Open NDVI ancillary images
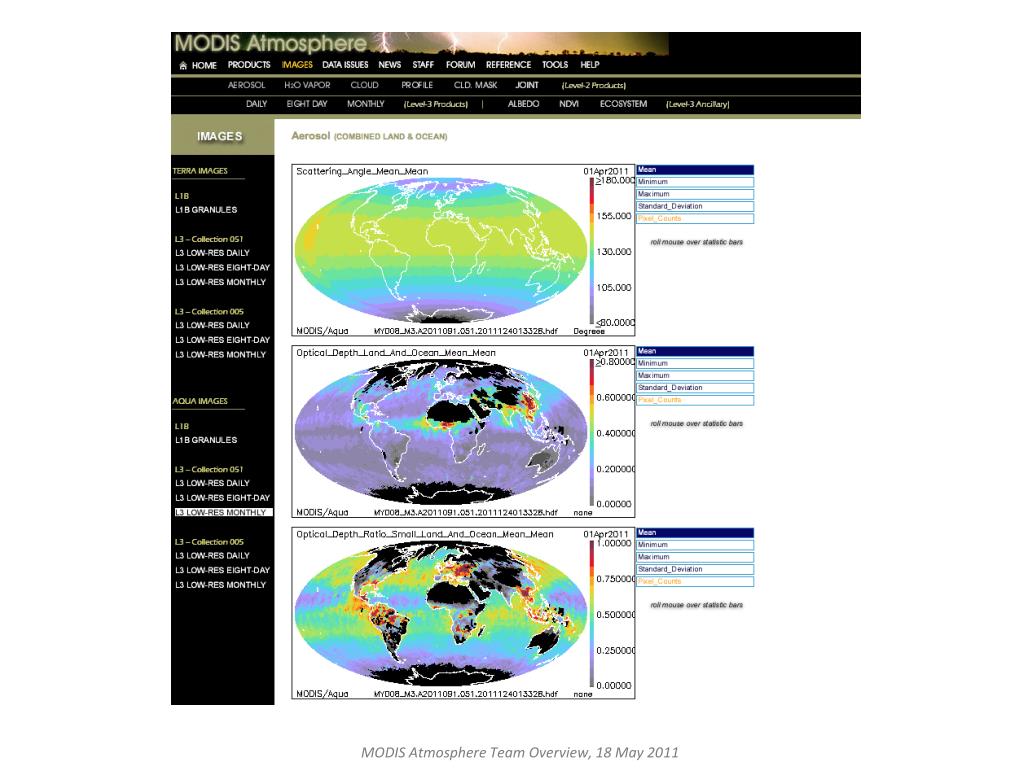Viewport: 1024px width, 768px height. click(569, 104)
